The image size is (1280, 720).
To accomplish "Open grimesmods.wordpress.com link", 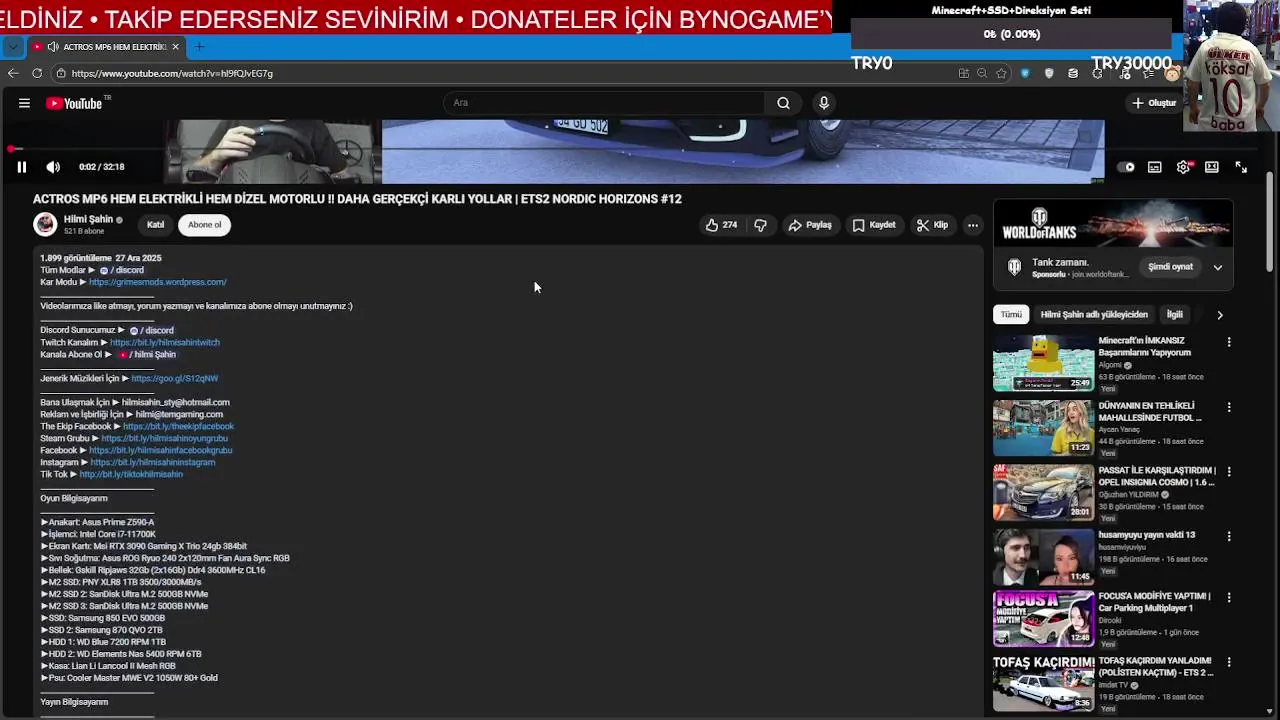I will (158, 282).
